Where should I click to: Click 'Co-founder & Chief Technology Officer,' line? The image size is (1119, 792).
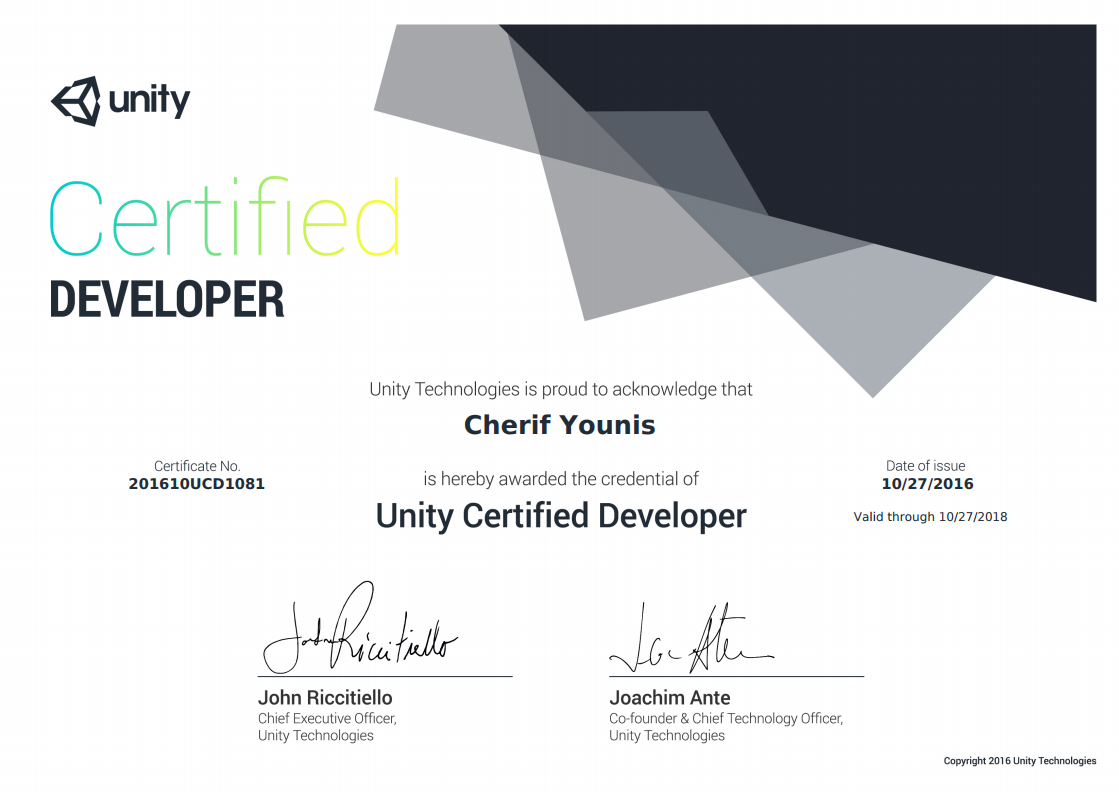click(726, 719)
